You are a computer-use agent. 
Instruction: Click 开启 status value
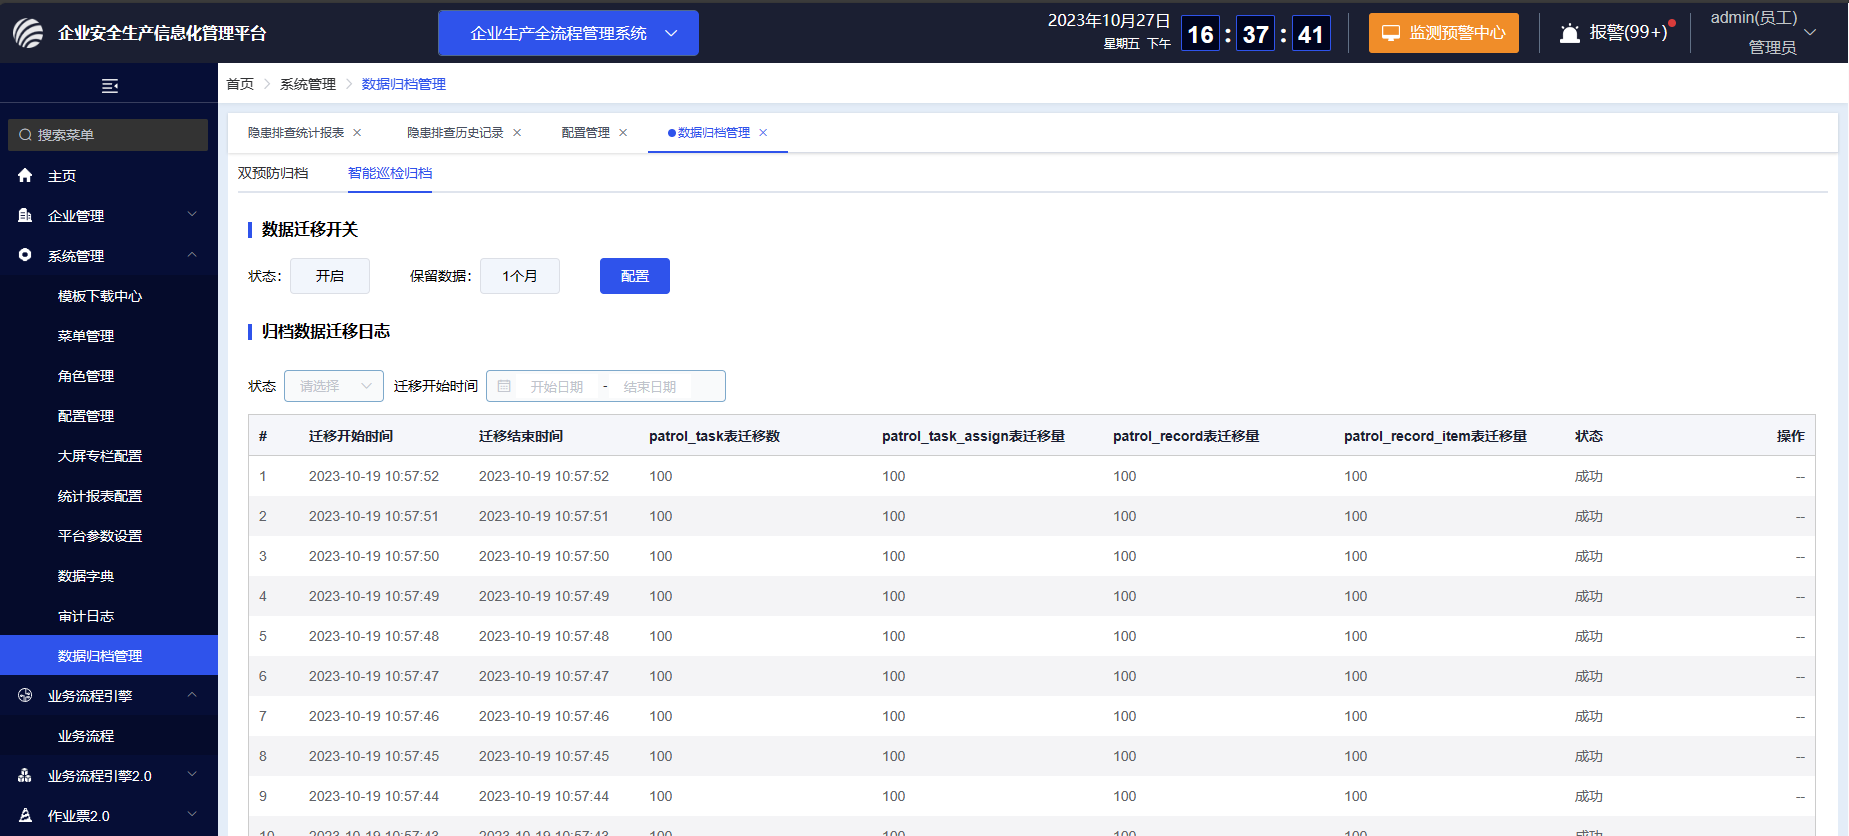click(330, 276)
